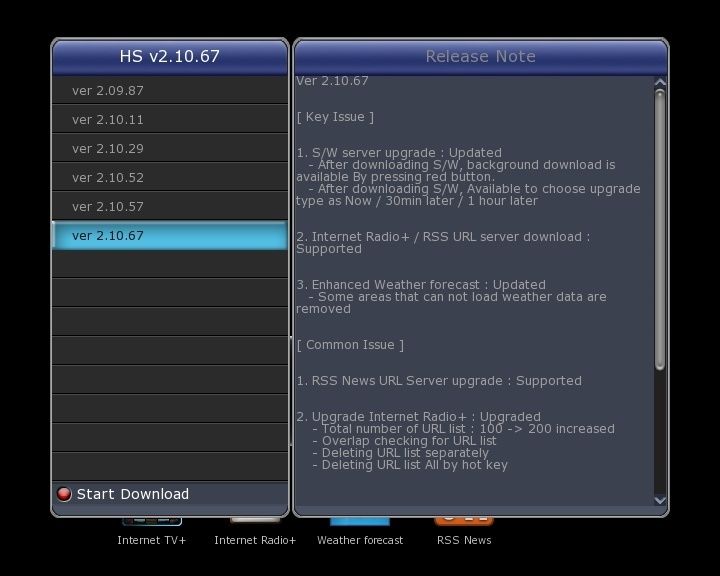
Task: Click 'Ver 2.10.67' text in release note
Action: pyautogui.click(x=332, y=81)
